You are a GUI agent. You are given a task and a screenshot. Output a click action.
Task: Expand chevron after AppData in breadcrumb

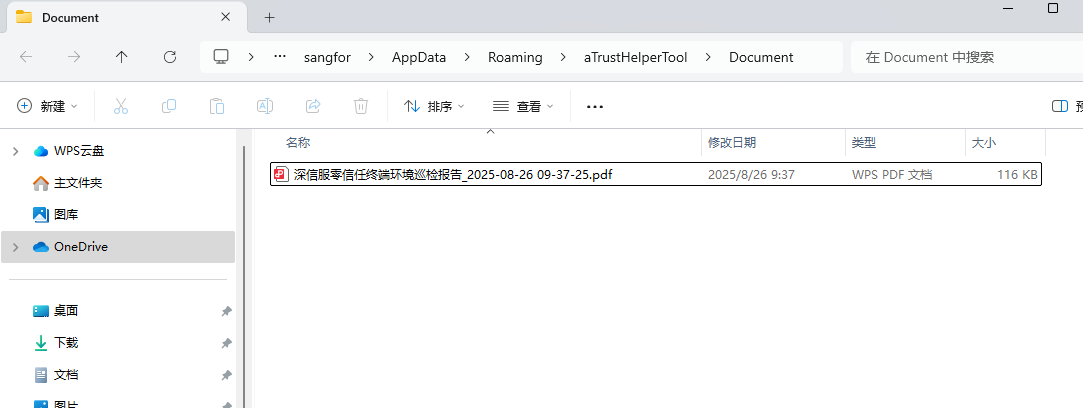point(467,57)
